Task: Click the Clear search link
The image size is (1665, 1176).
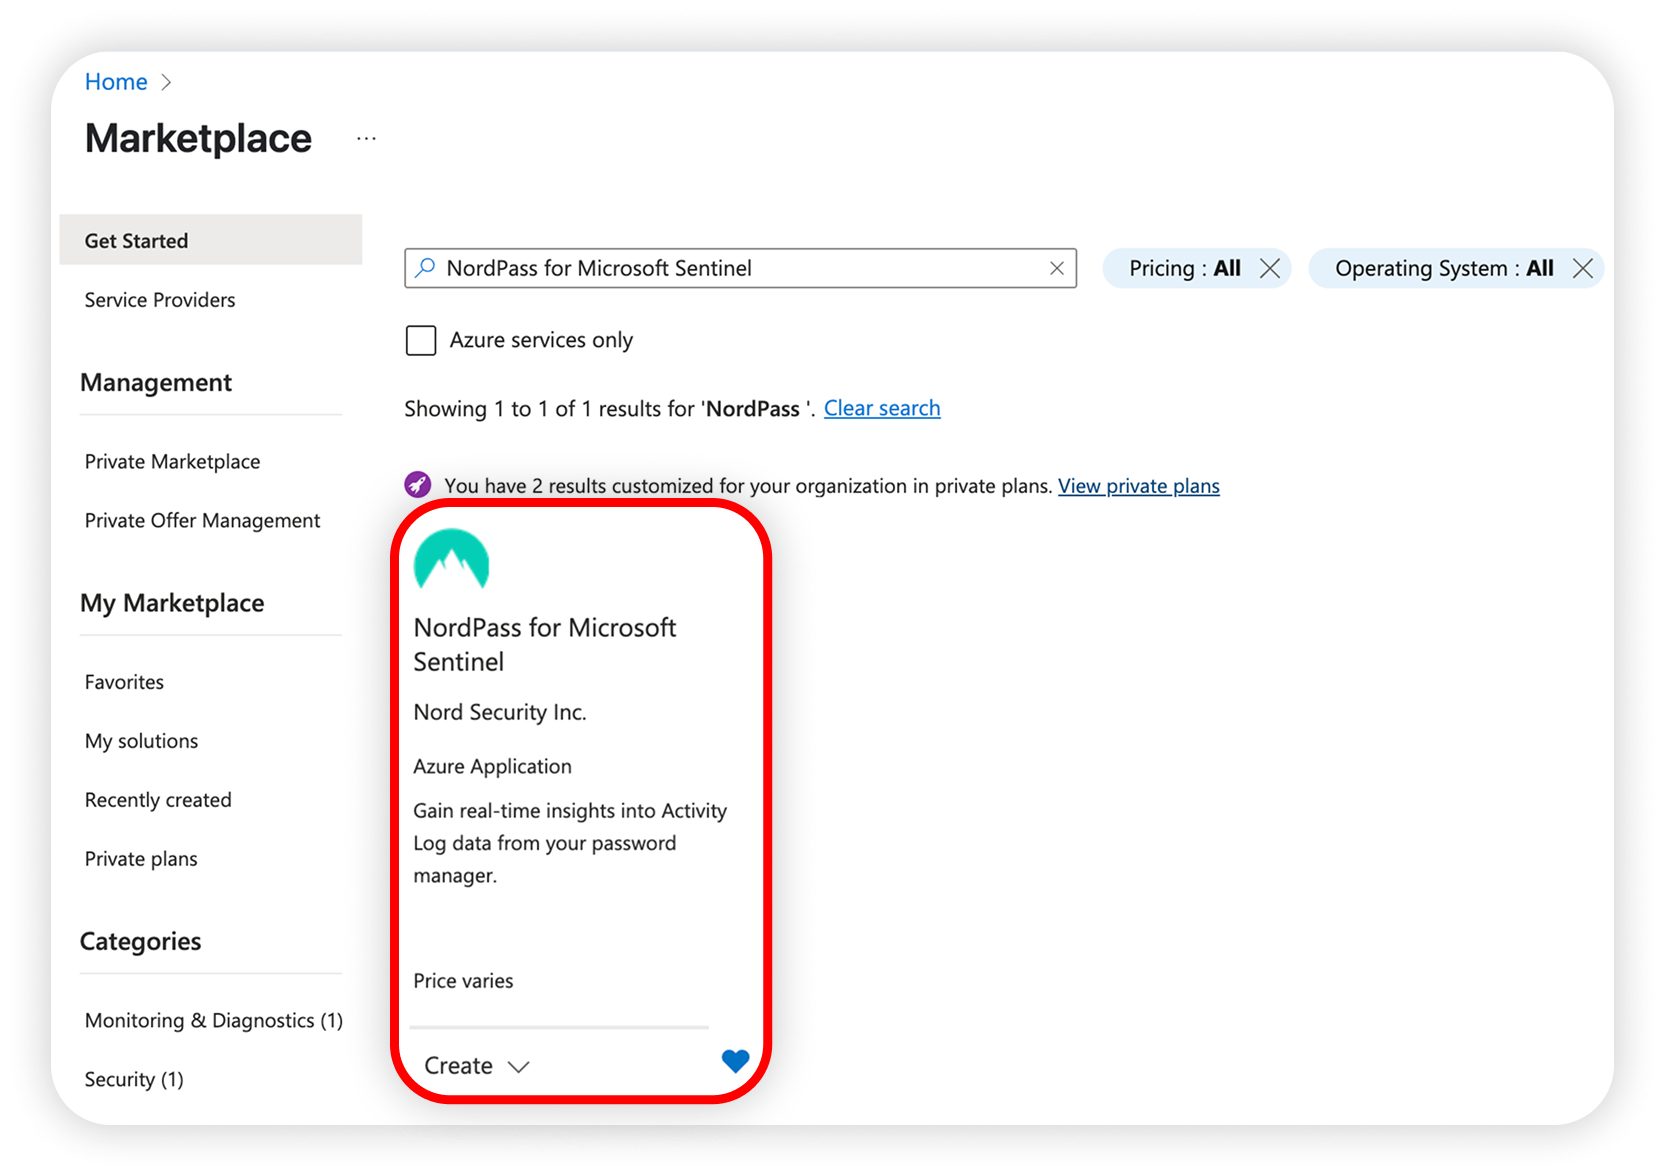Action: pyautogui.click(x=882, y=408)
